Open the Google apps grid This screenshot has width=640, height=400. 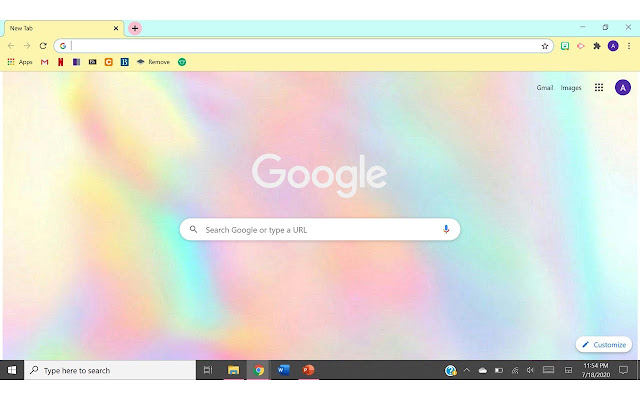click(599, 87)
